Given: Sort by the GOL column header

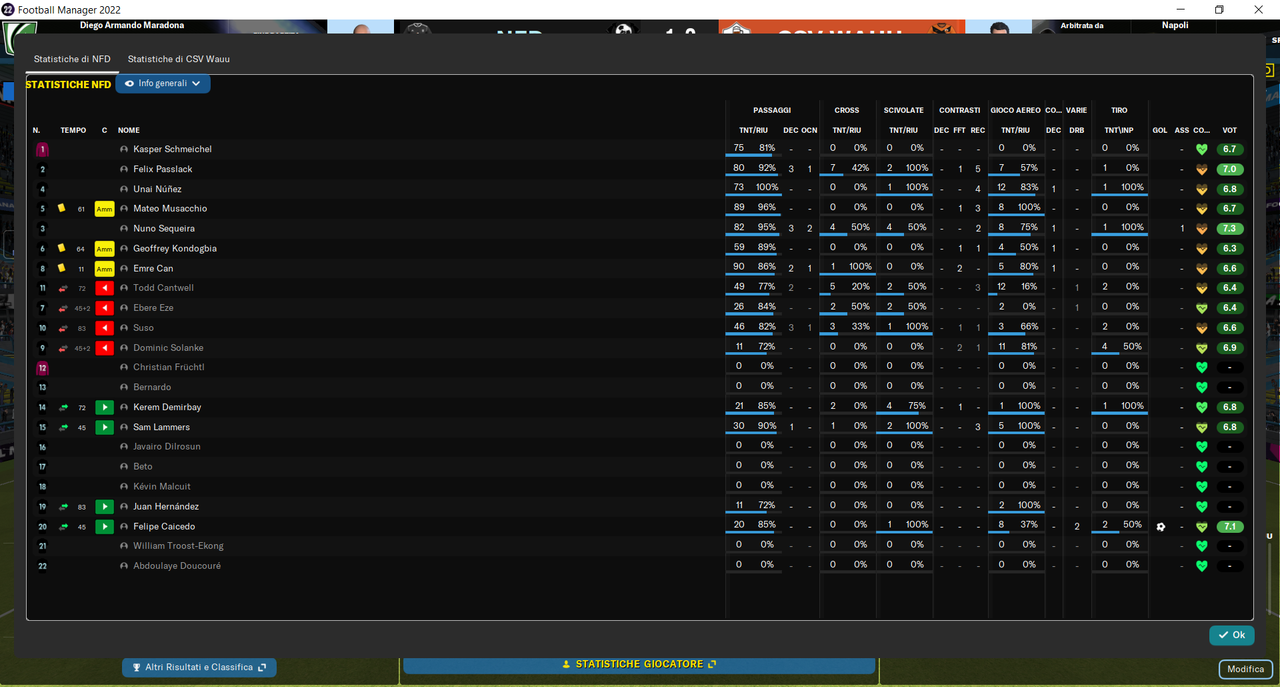Looking at the screenshot, I should (x=1160, y=130).
